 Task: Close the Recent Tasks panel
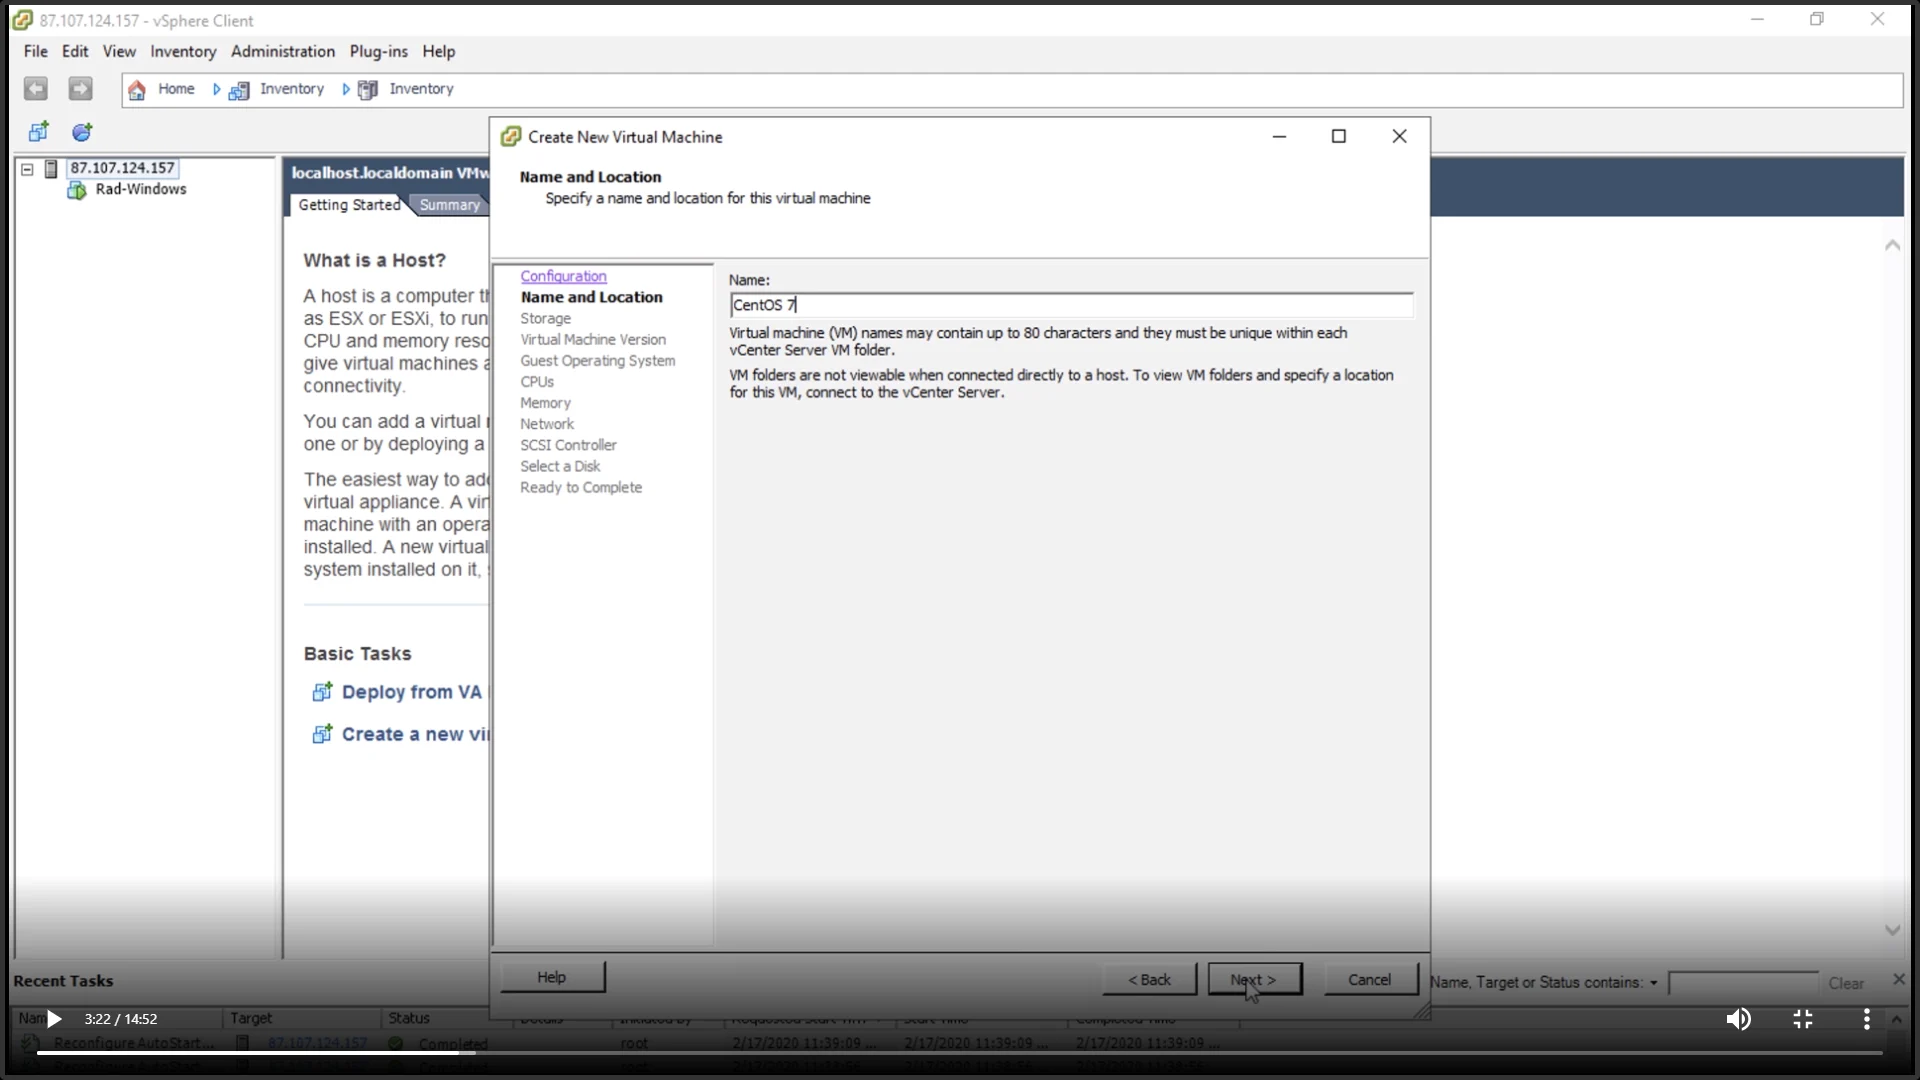pyautogui.click(x=1898, y=979)
